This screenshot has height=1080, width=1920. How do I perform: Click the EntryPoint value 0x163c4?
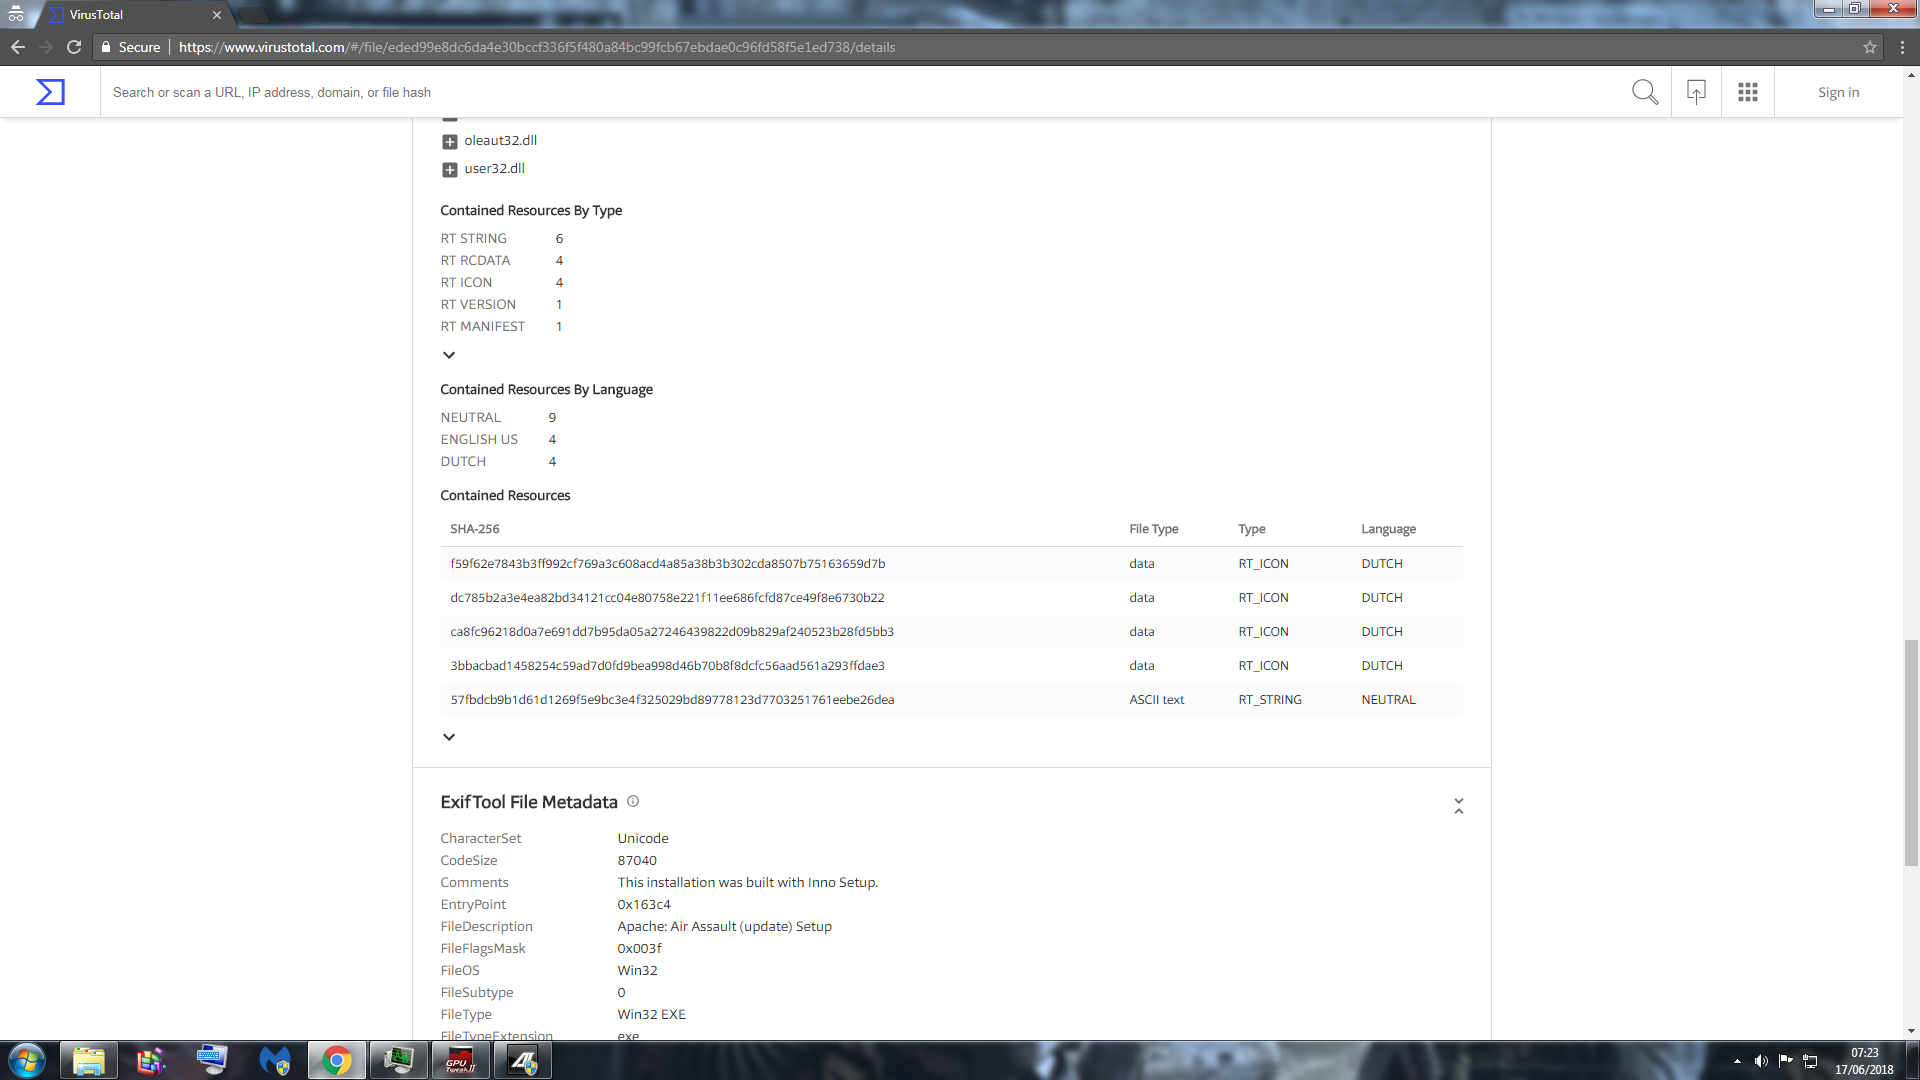tap(644, 905)
